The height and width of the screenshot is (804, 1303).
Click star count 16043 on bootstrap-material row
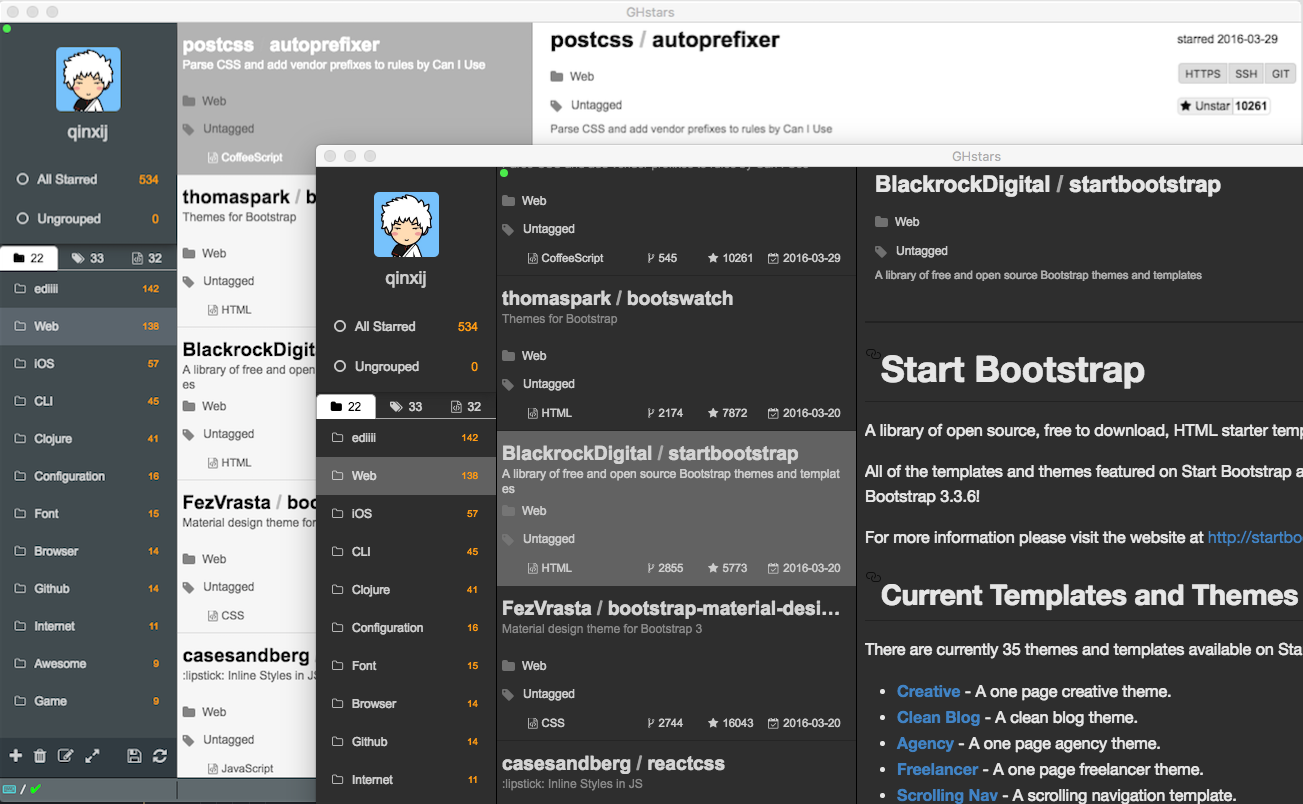tap(730, 723)
